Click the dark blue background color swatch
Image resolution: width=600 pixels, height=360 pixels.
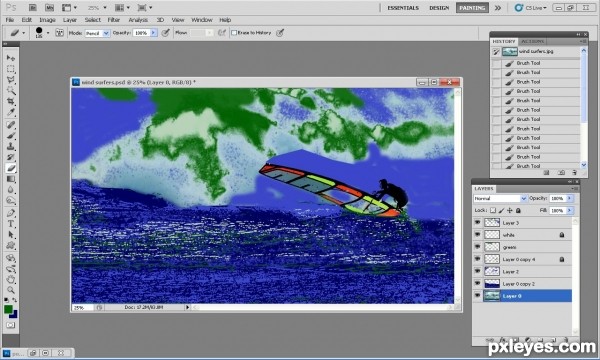pos(15,315)
